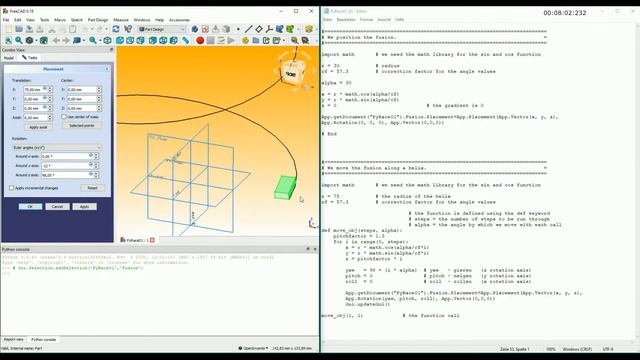Click the Fit all view icon

pos(9,40)
